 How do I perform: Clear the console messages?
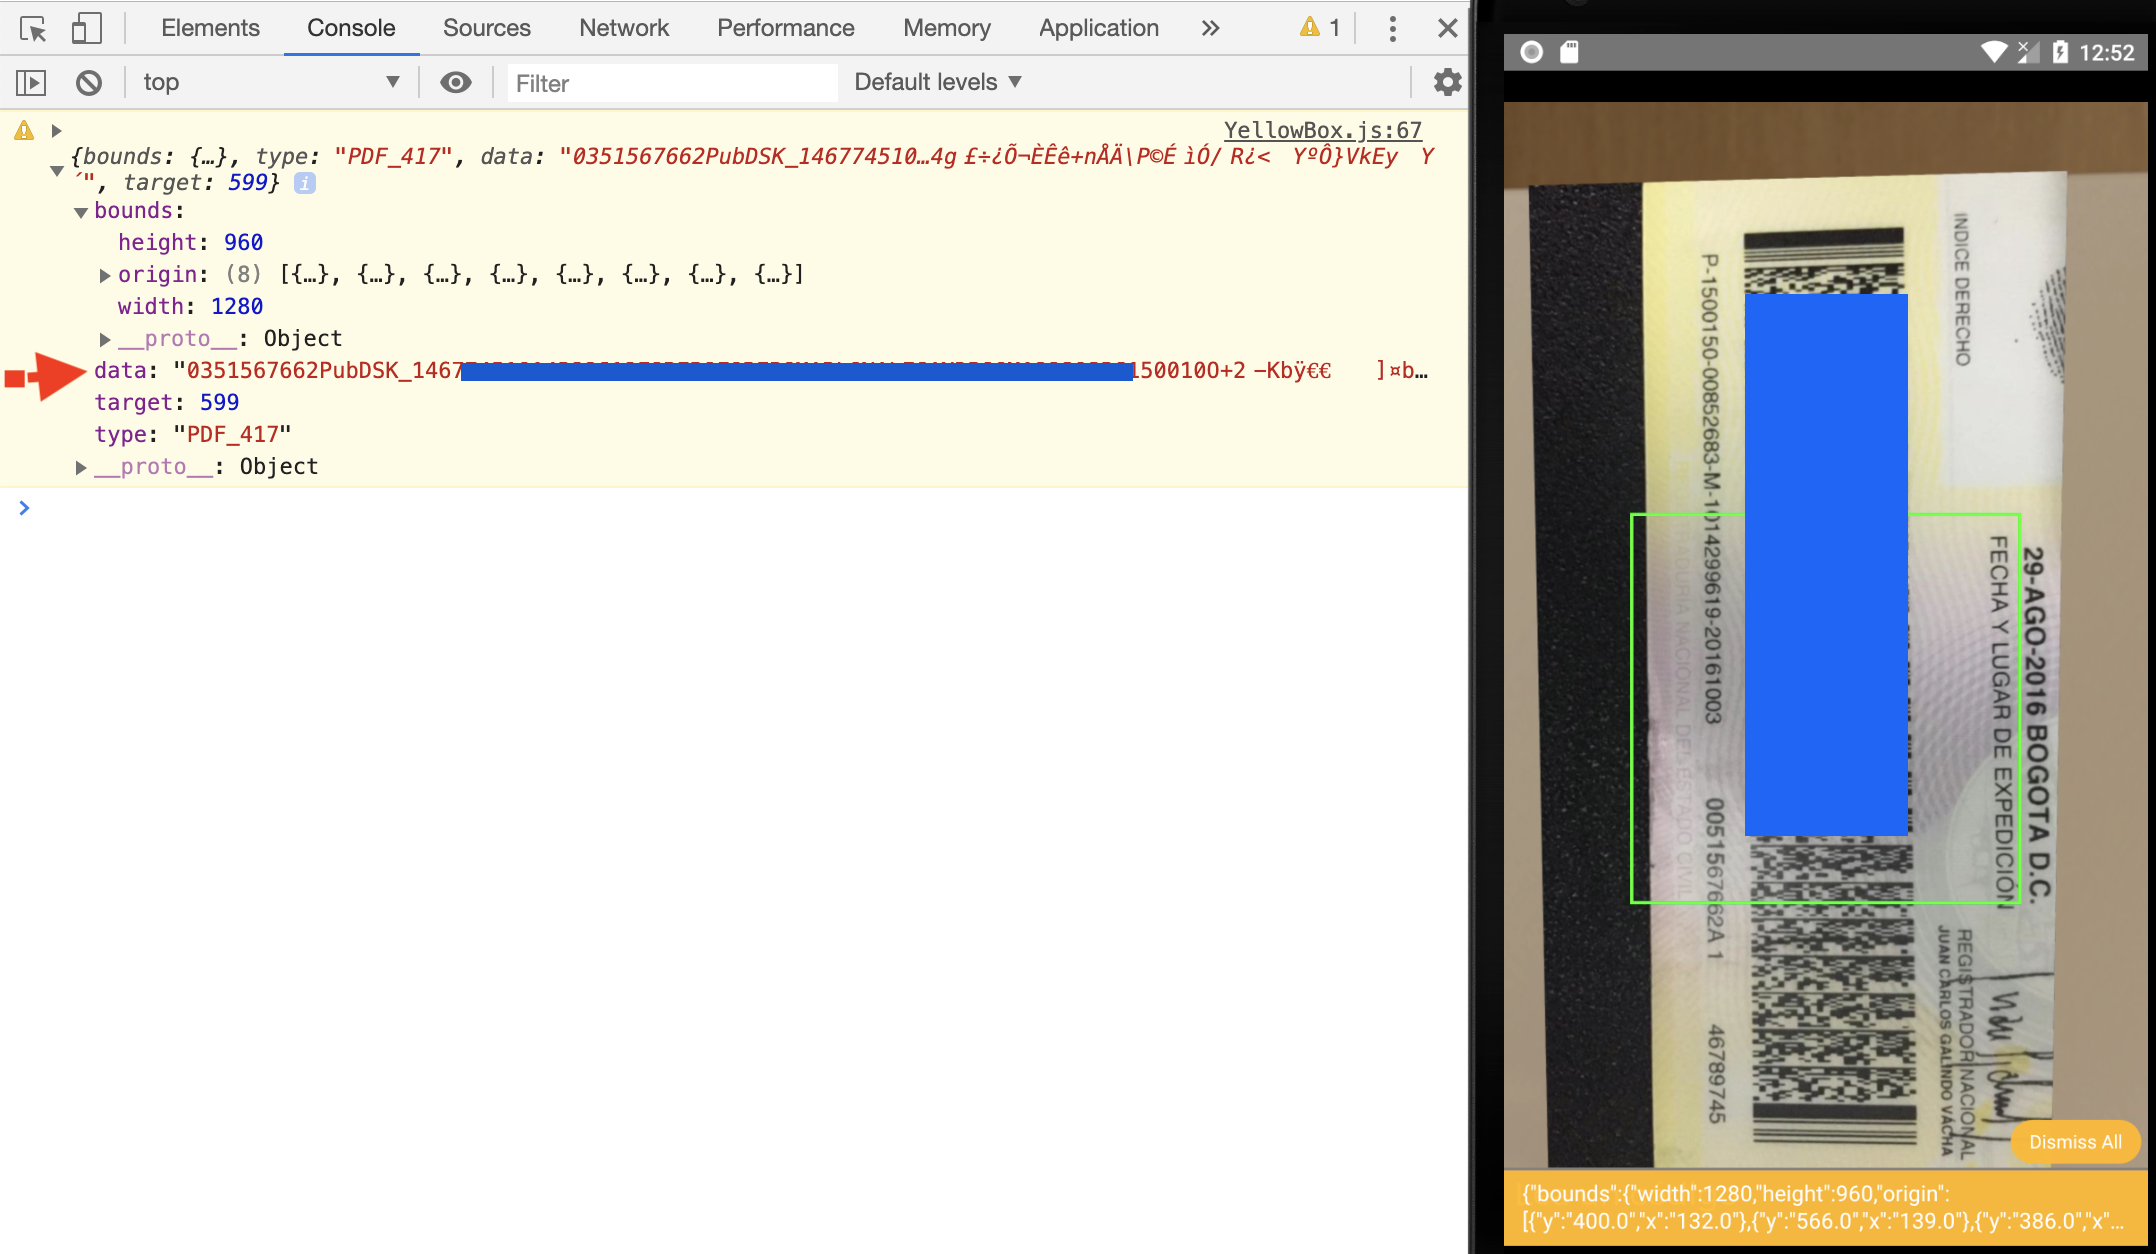tap(88, 82)
